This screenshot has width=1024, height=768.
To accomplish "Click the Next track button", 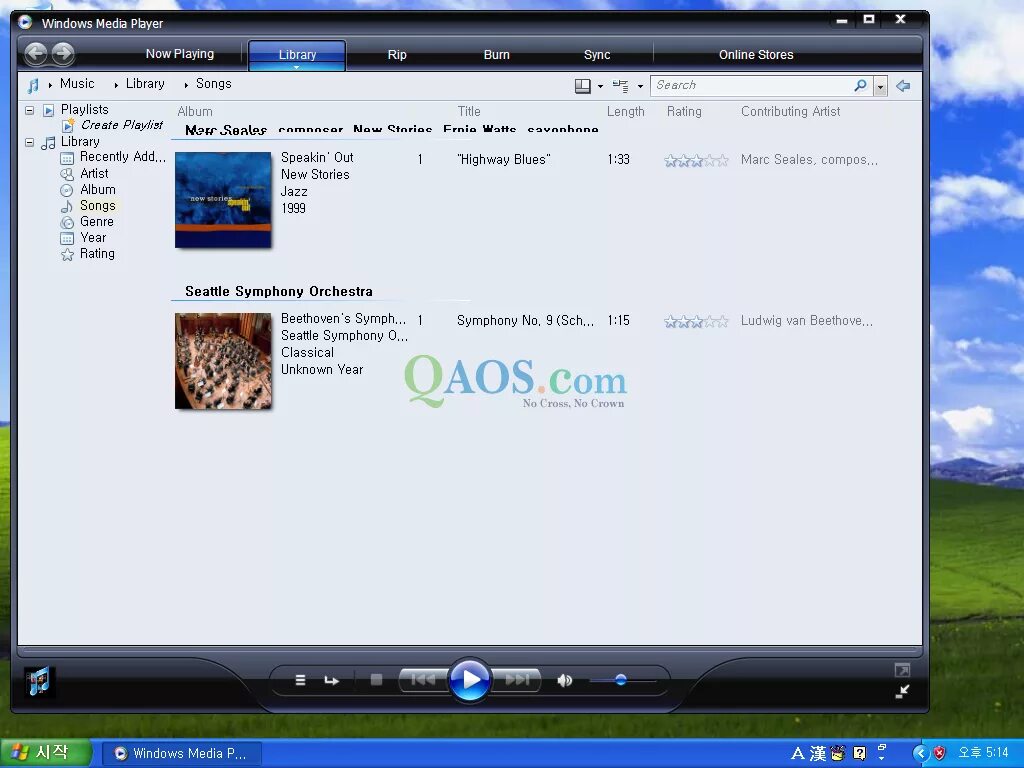I will [x=517, y=680].
